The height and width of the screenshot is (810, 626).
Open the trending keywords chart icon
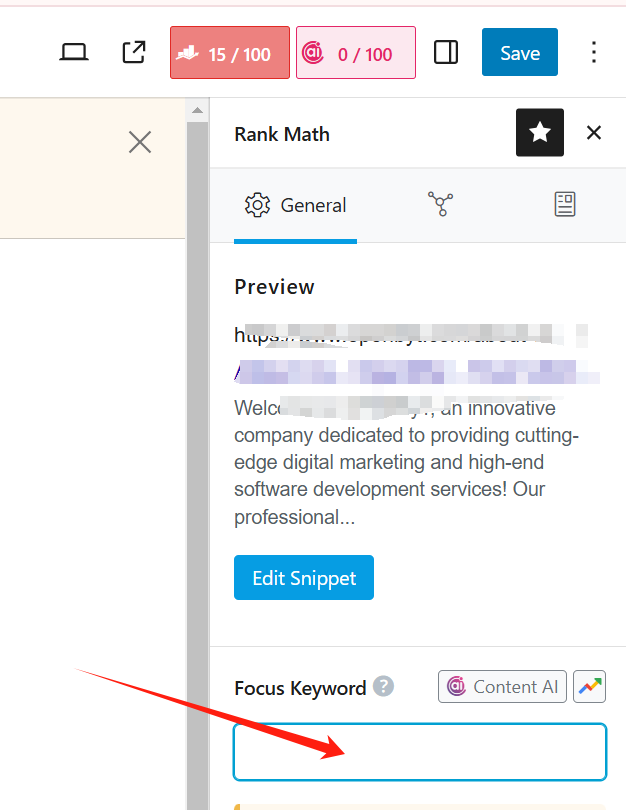[x=590, y=686]
